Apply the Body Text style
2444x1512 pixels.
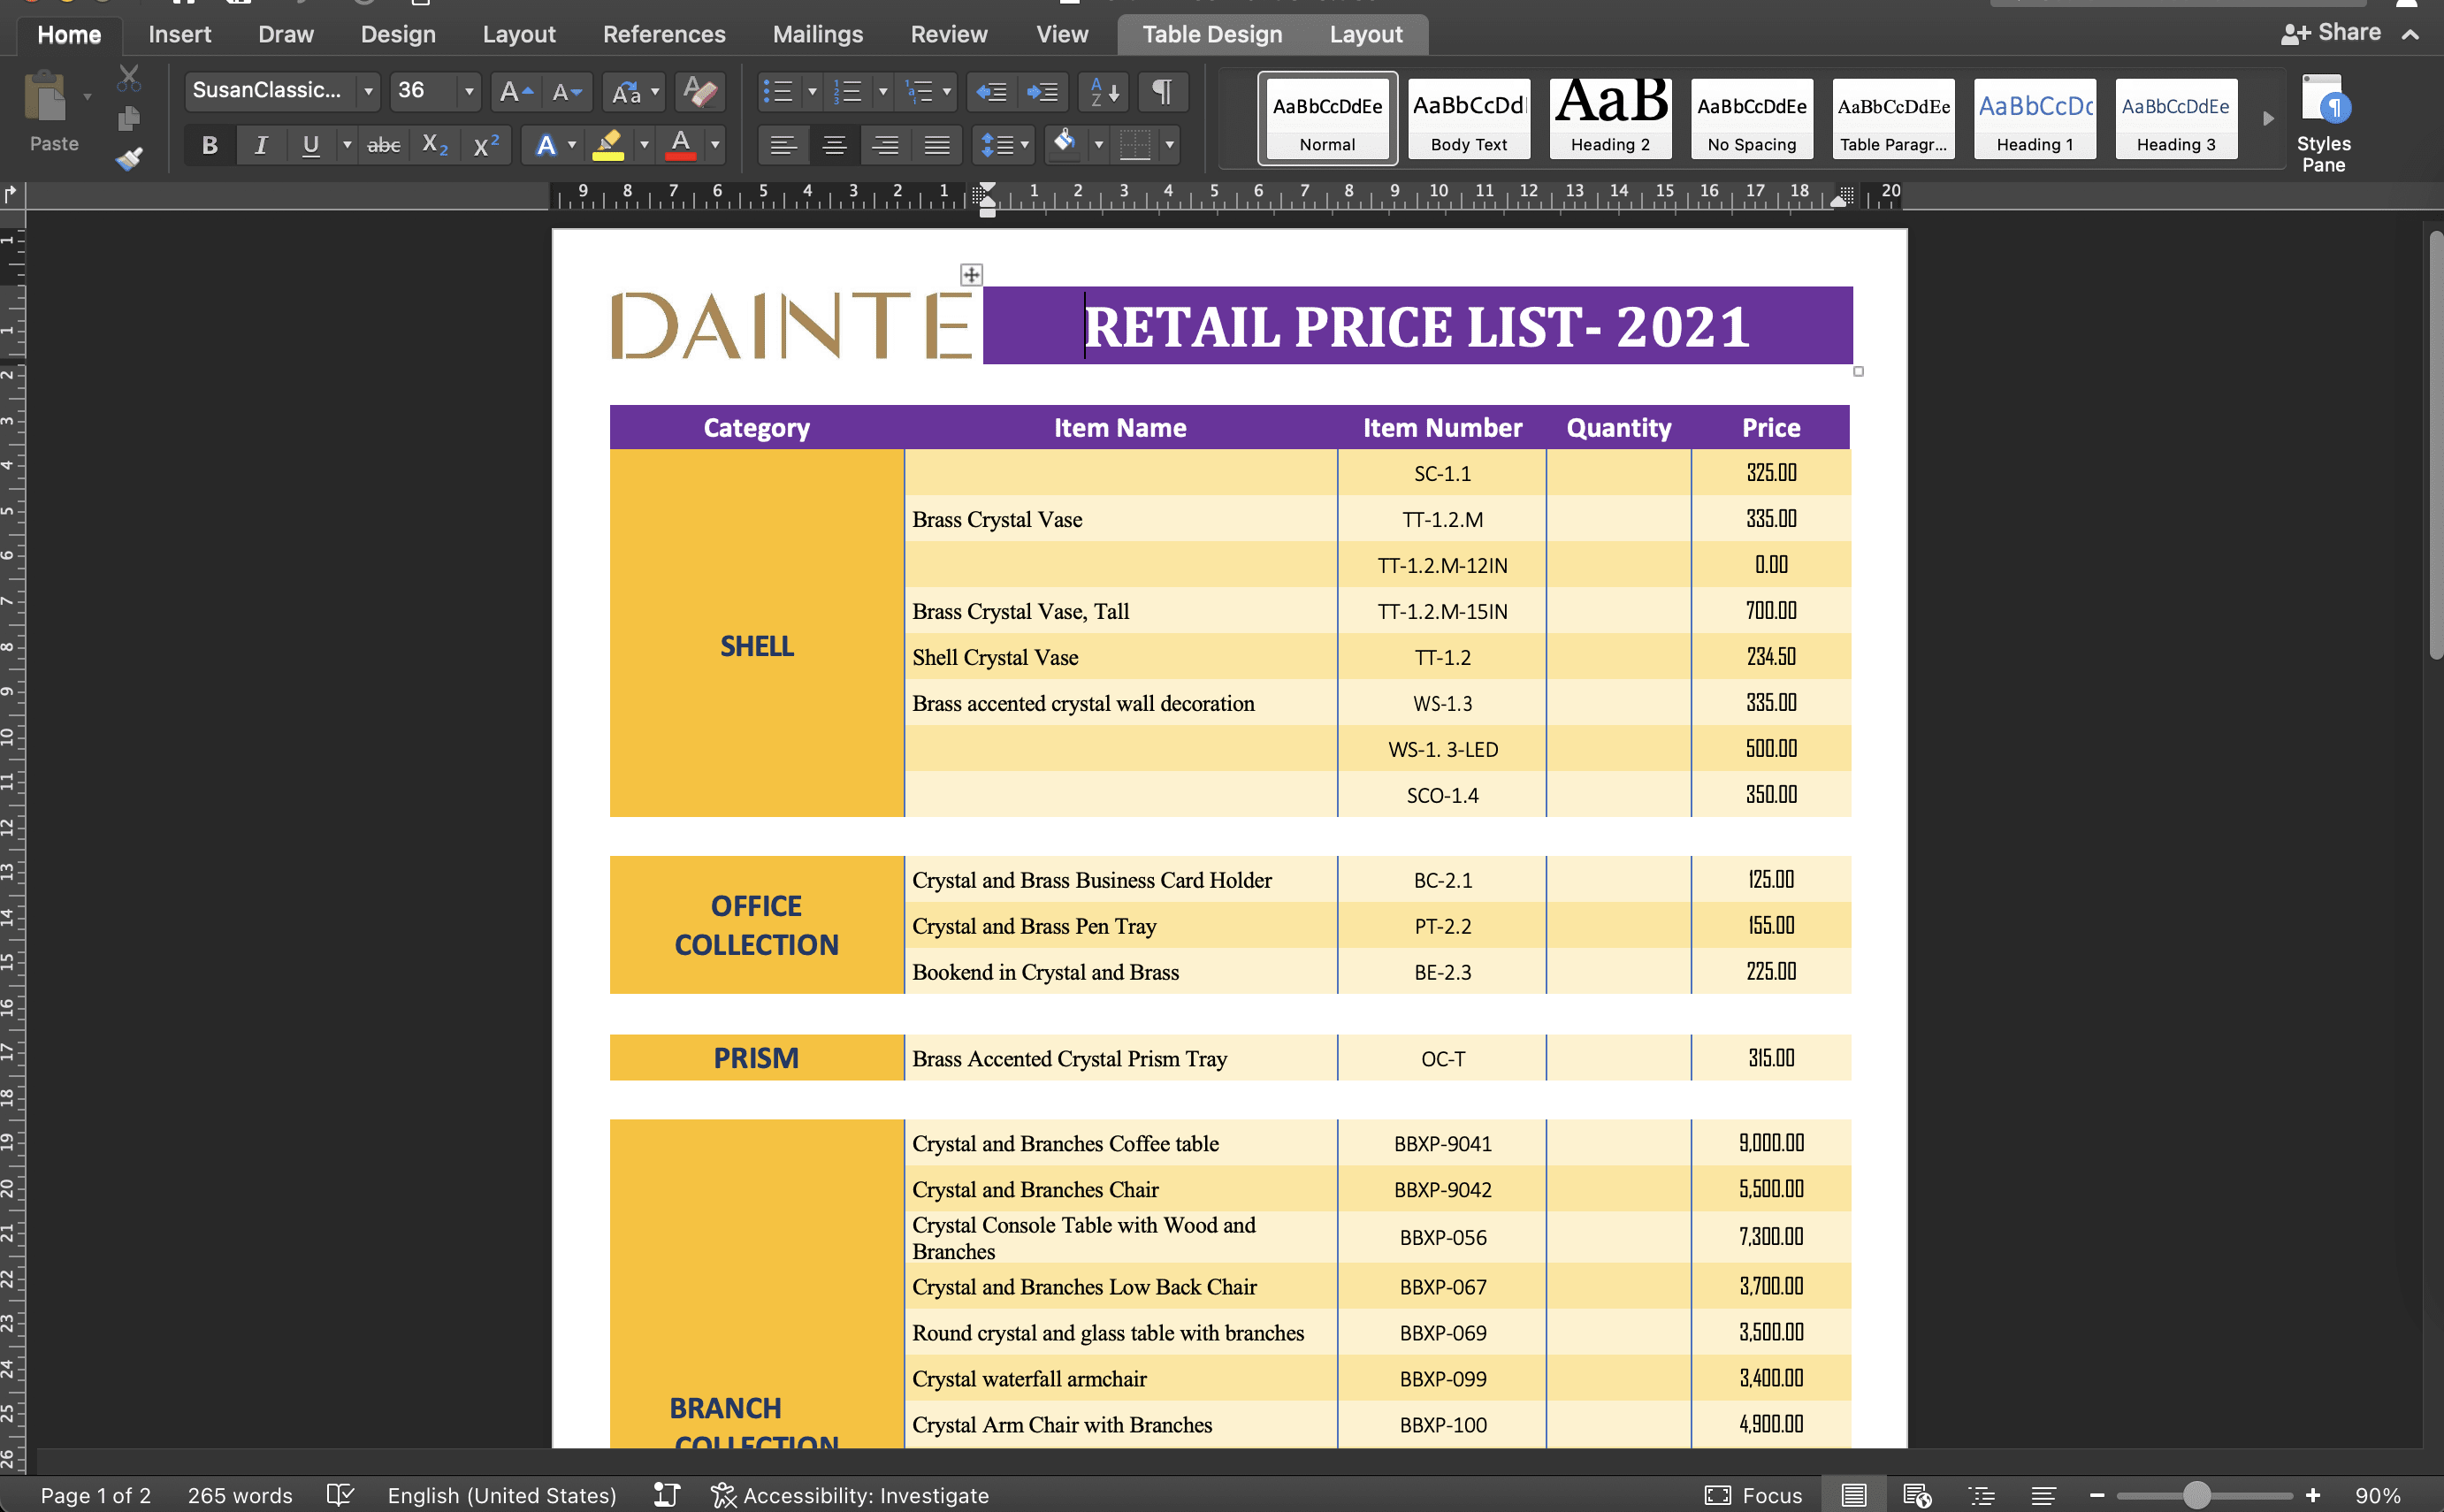tap(1469, 118)
